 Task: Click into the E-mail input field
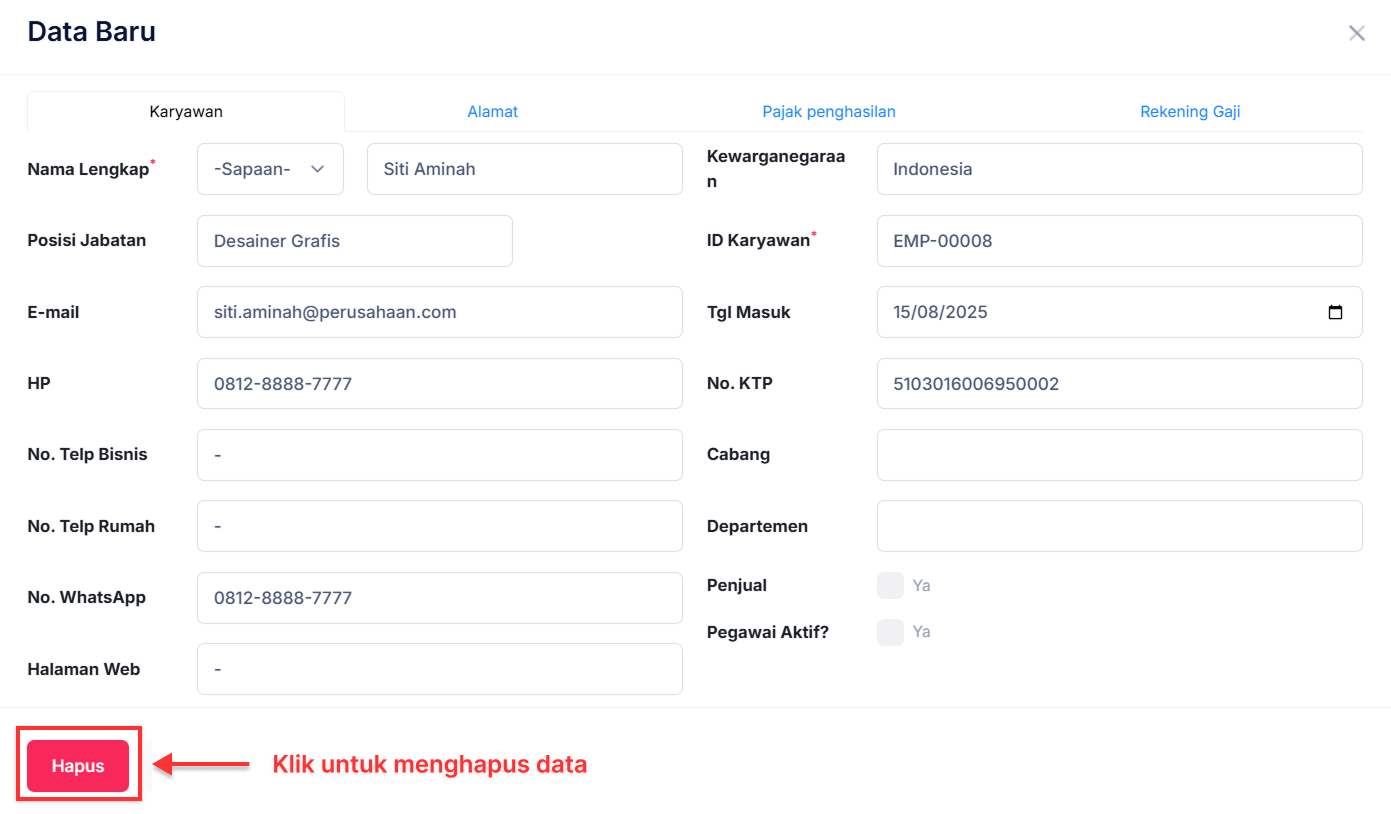tap(439, 312)
